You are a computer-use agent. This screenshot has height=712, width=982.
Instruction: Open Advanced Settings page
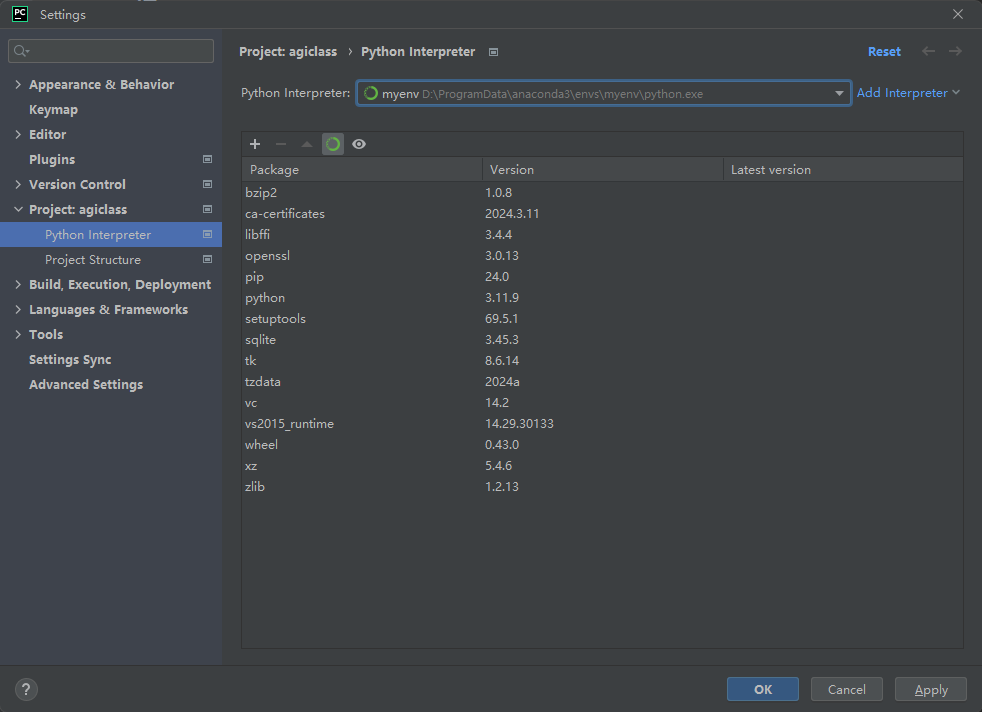(x=86, y=384)
